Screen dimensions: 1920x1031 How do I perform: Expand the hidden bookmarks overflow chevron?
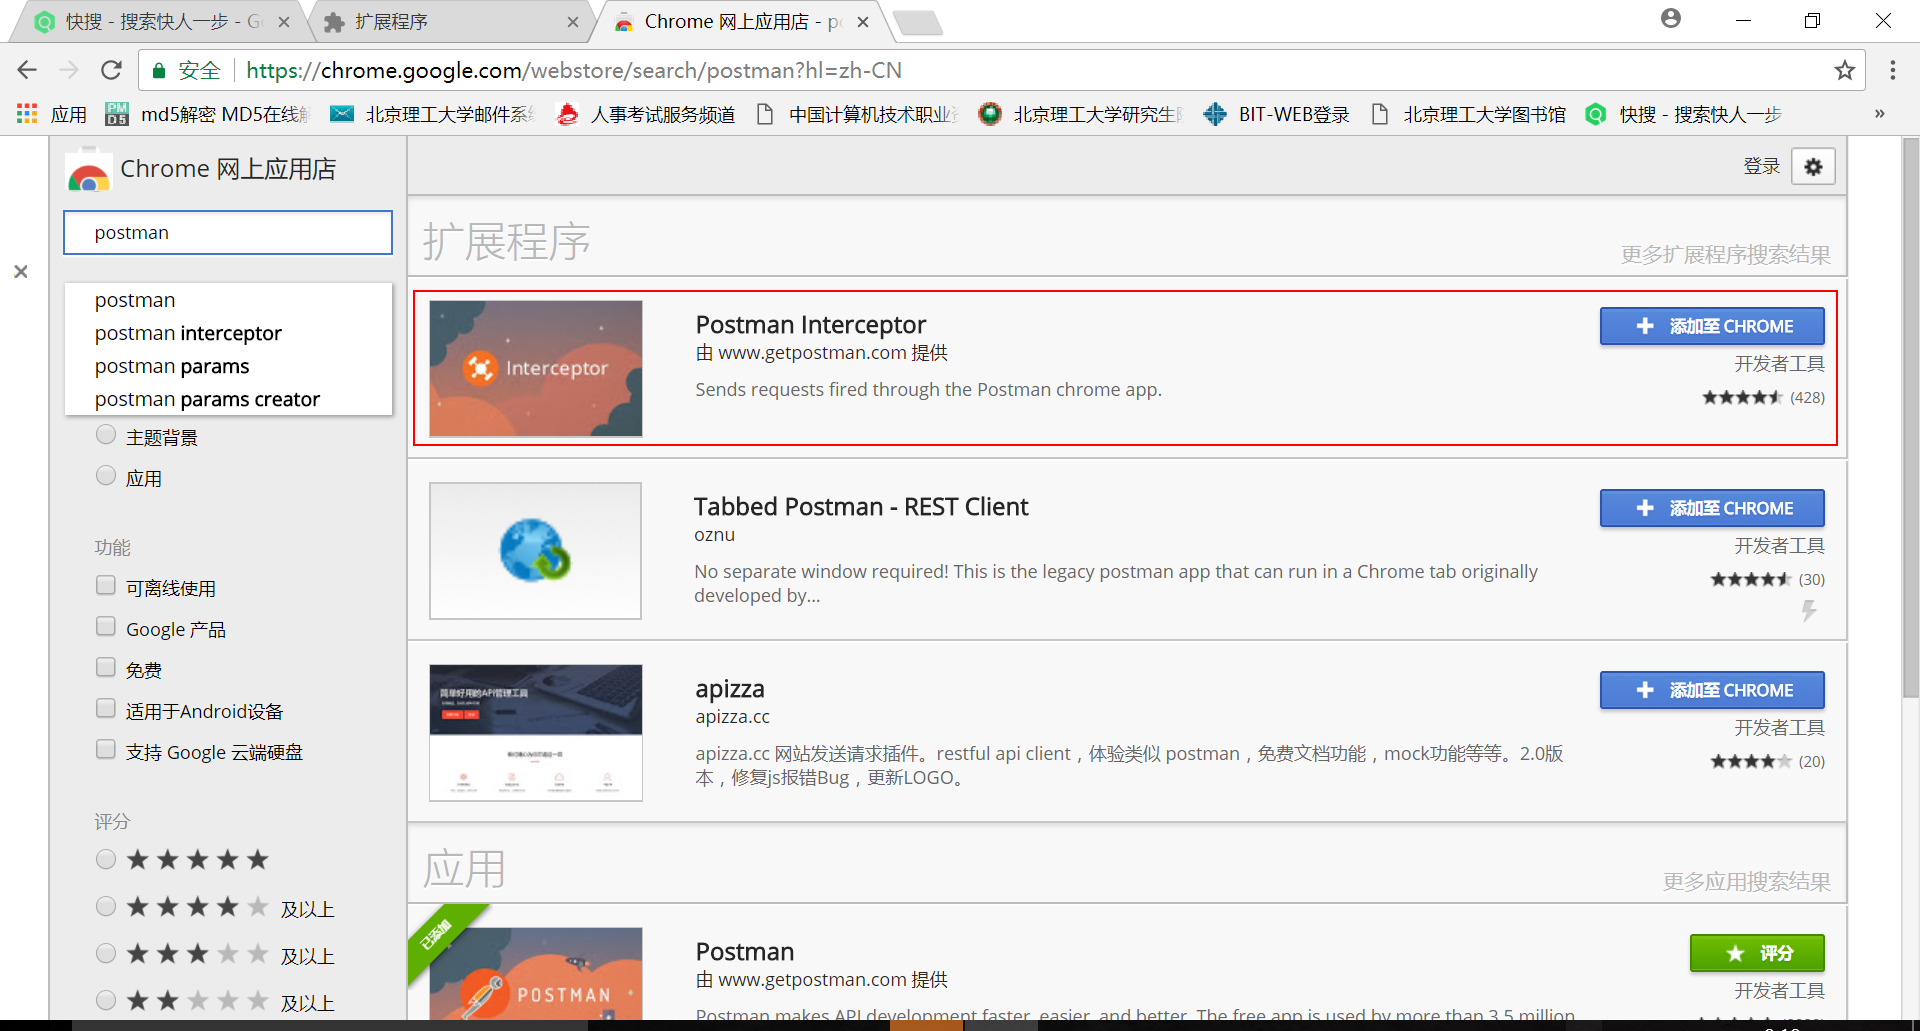point(1880,114)
